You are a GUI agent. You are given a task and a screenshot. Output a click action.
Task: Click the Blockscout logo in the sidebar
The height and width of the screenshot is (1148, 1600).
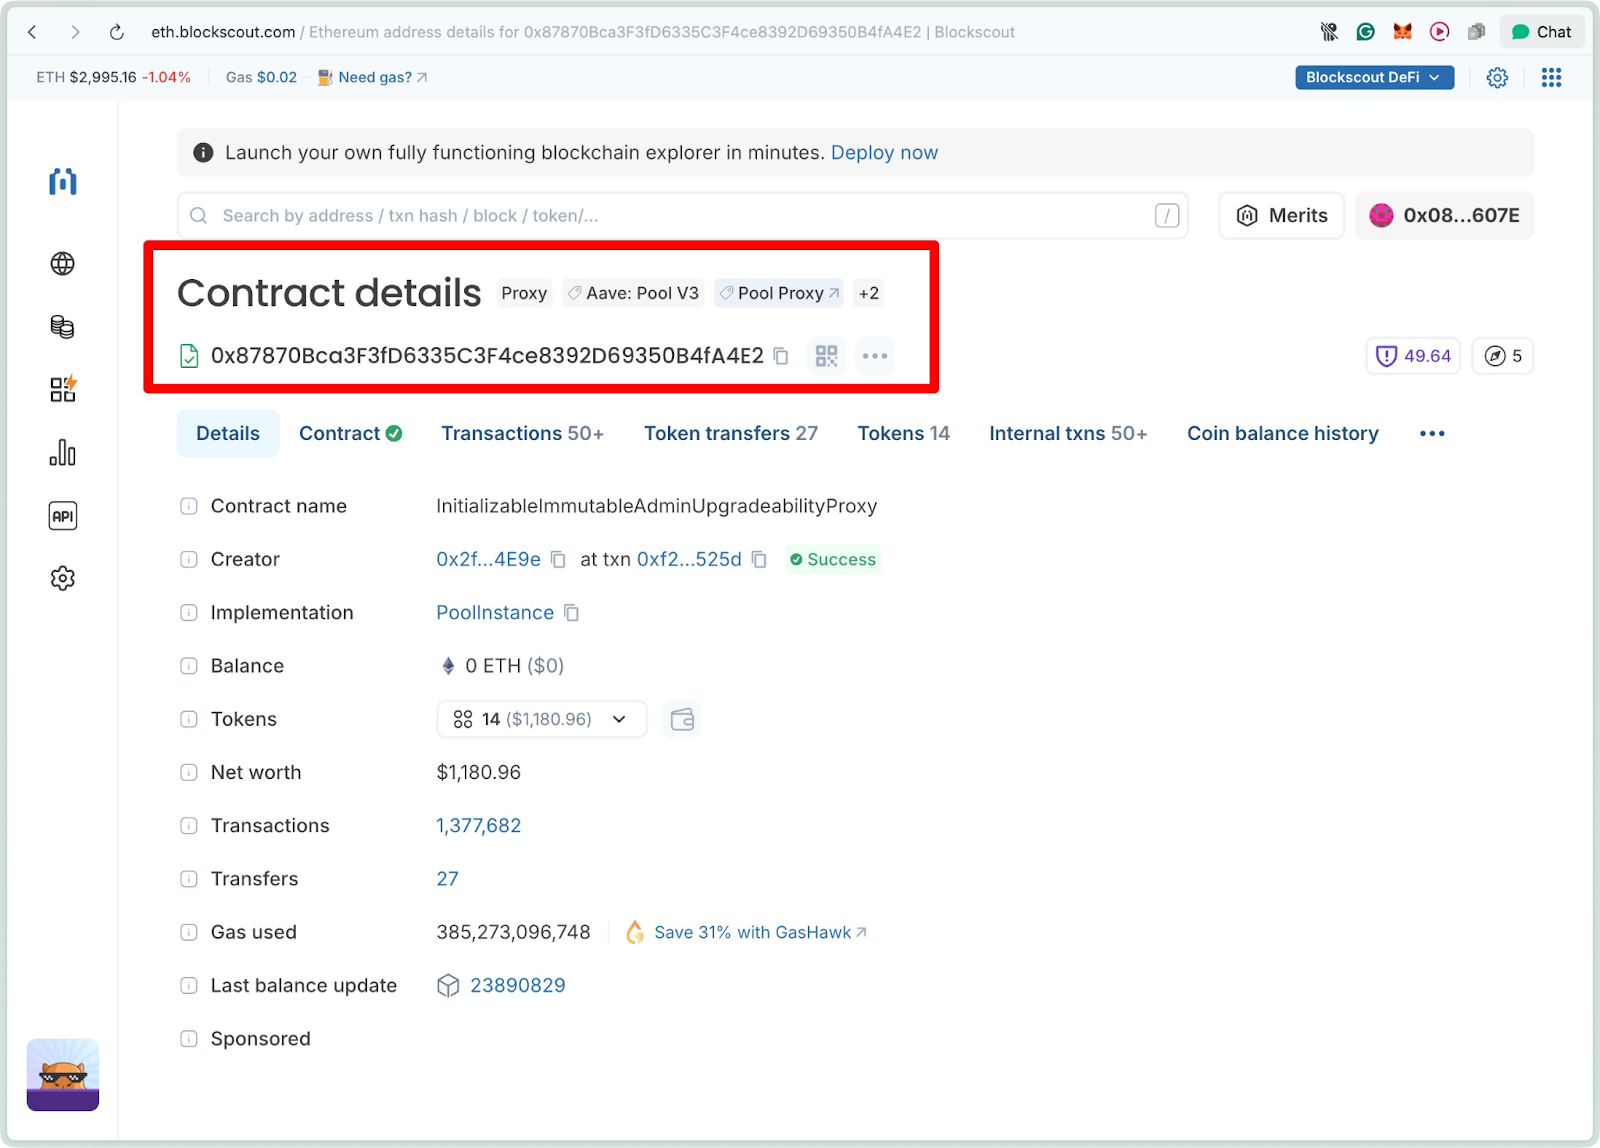tap(62, 182)
